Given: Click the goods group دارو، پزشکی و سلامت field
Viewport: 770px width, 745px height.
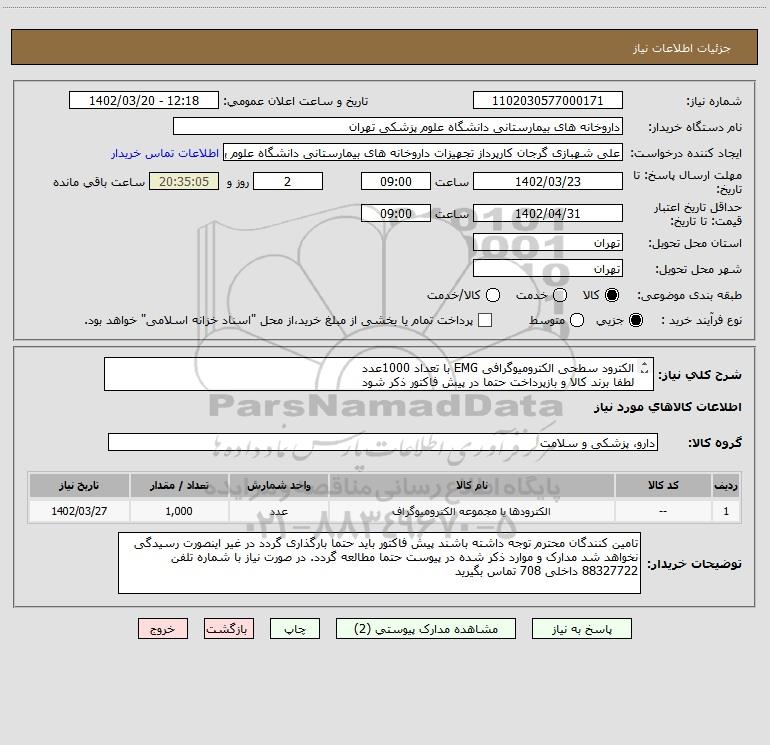Looking at the screenshot, I should pyautogui.click(x=383, y=442).
